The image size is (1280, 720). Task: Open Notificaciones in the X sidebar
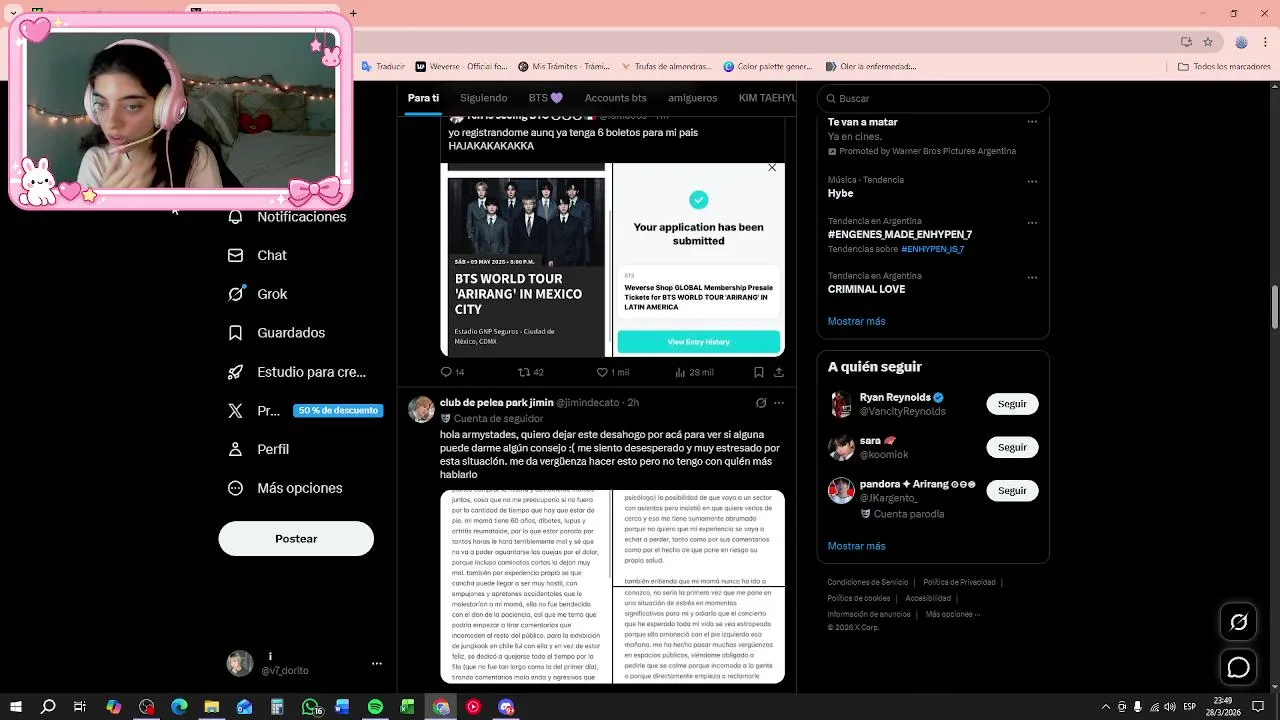(287, 217)
